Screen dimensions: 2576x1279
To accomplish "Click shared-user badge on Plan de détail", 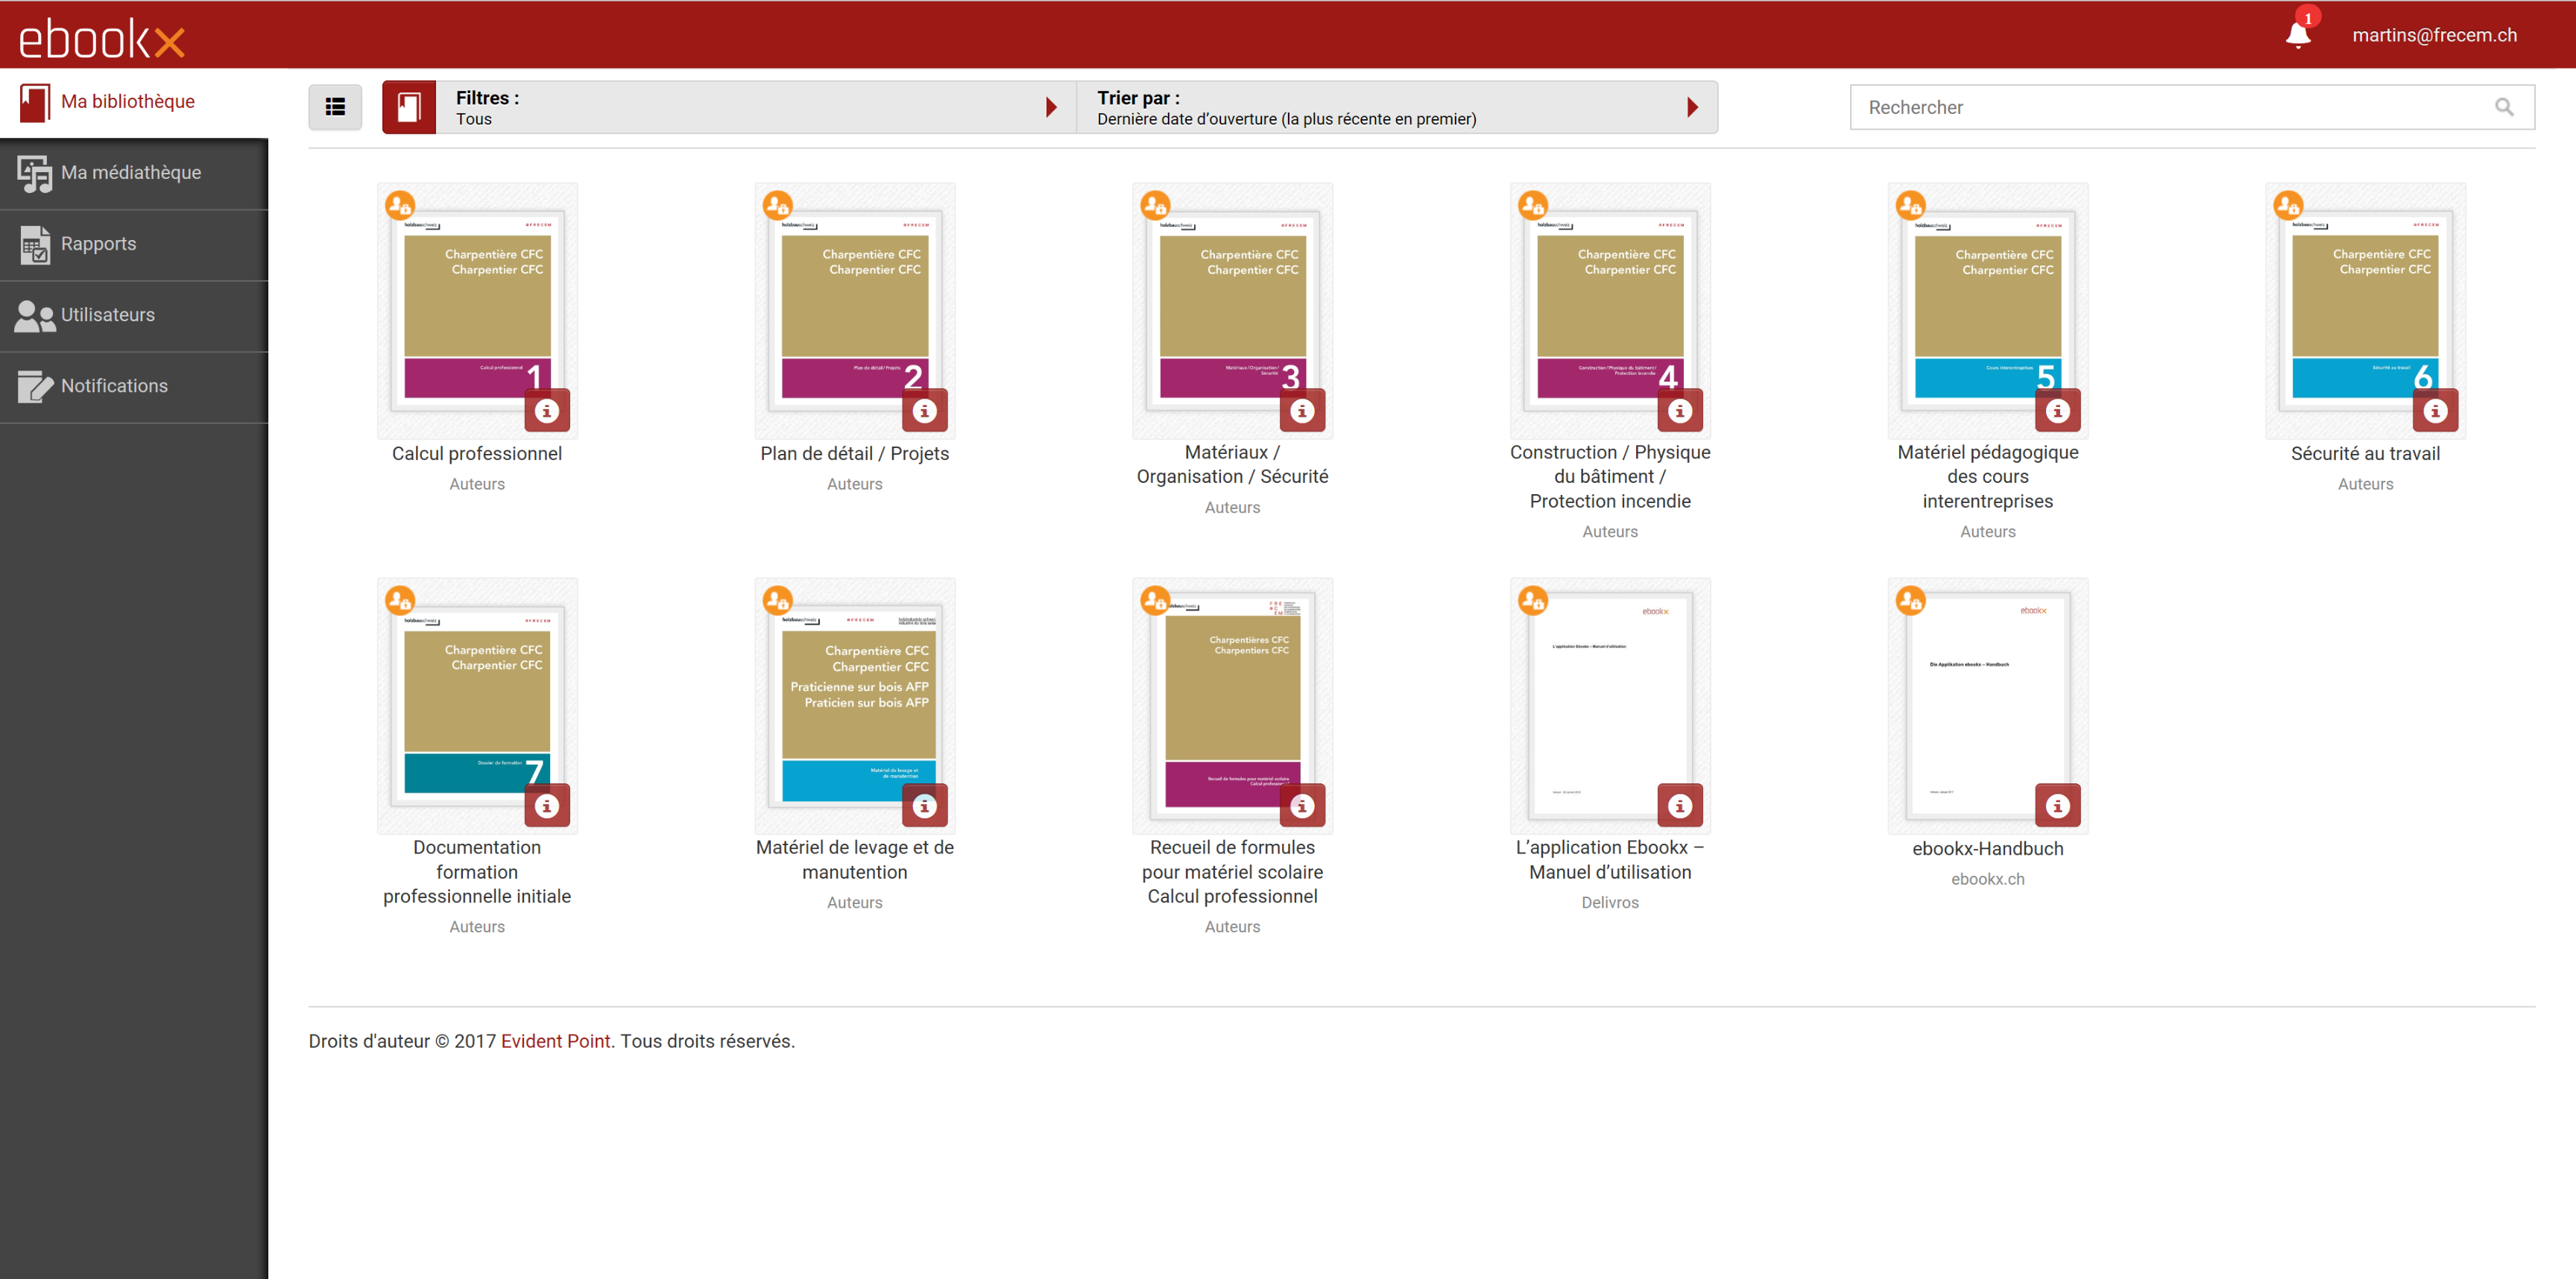I will point(777,206).
